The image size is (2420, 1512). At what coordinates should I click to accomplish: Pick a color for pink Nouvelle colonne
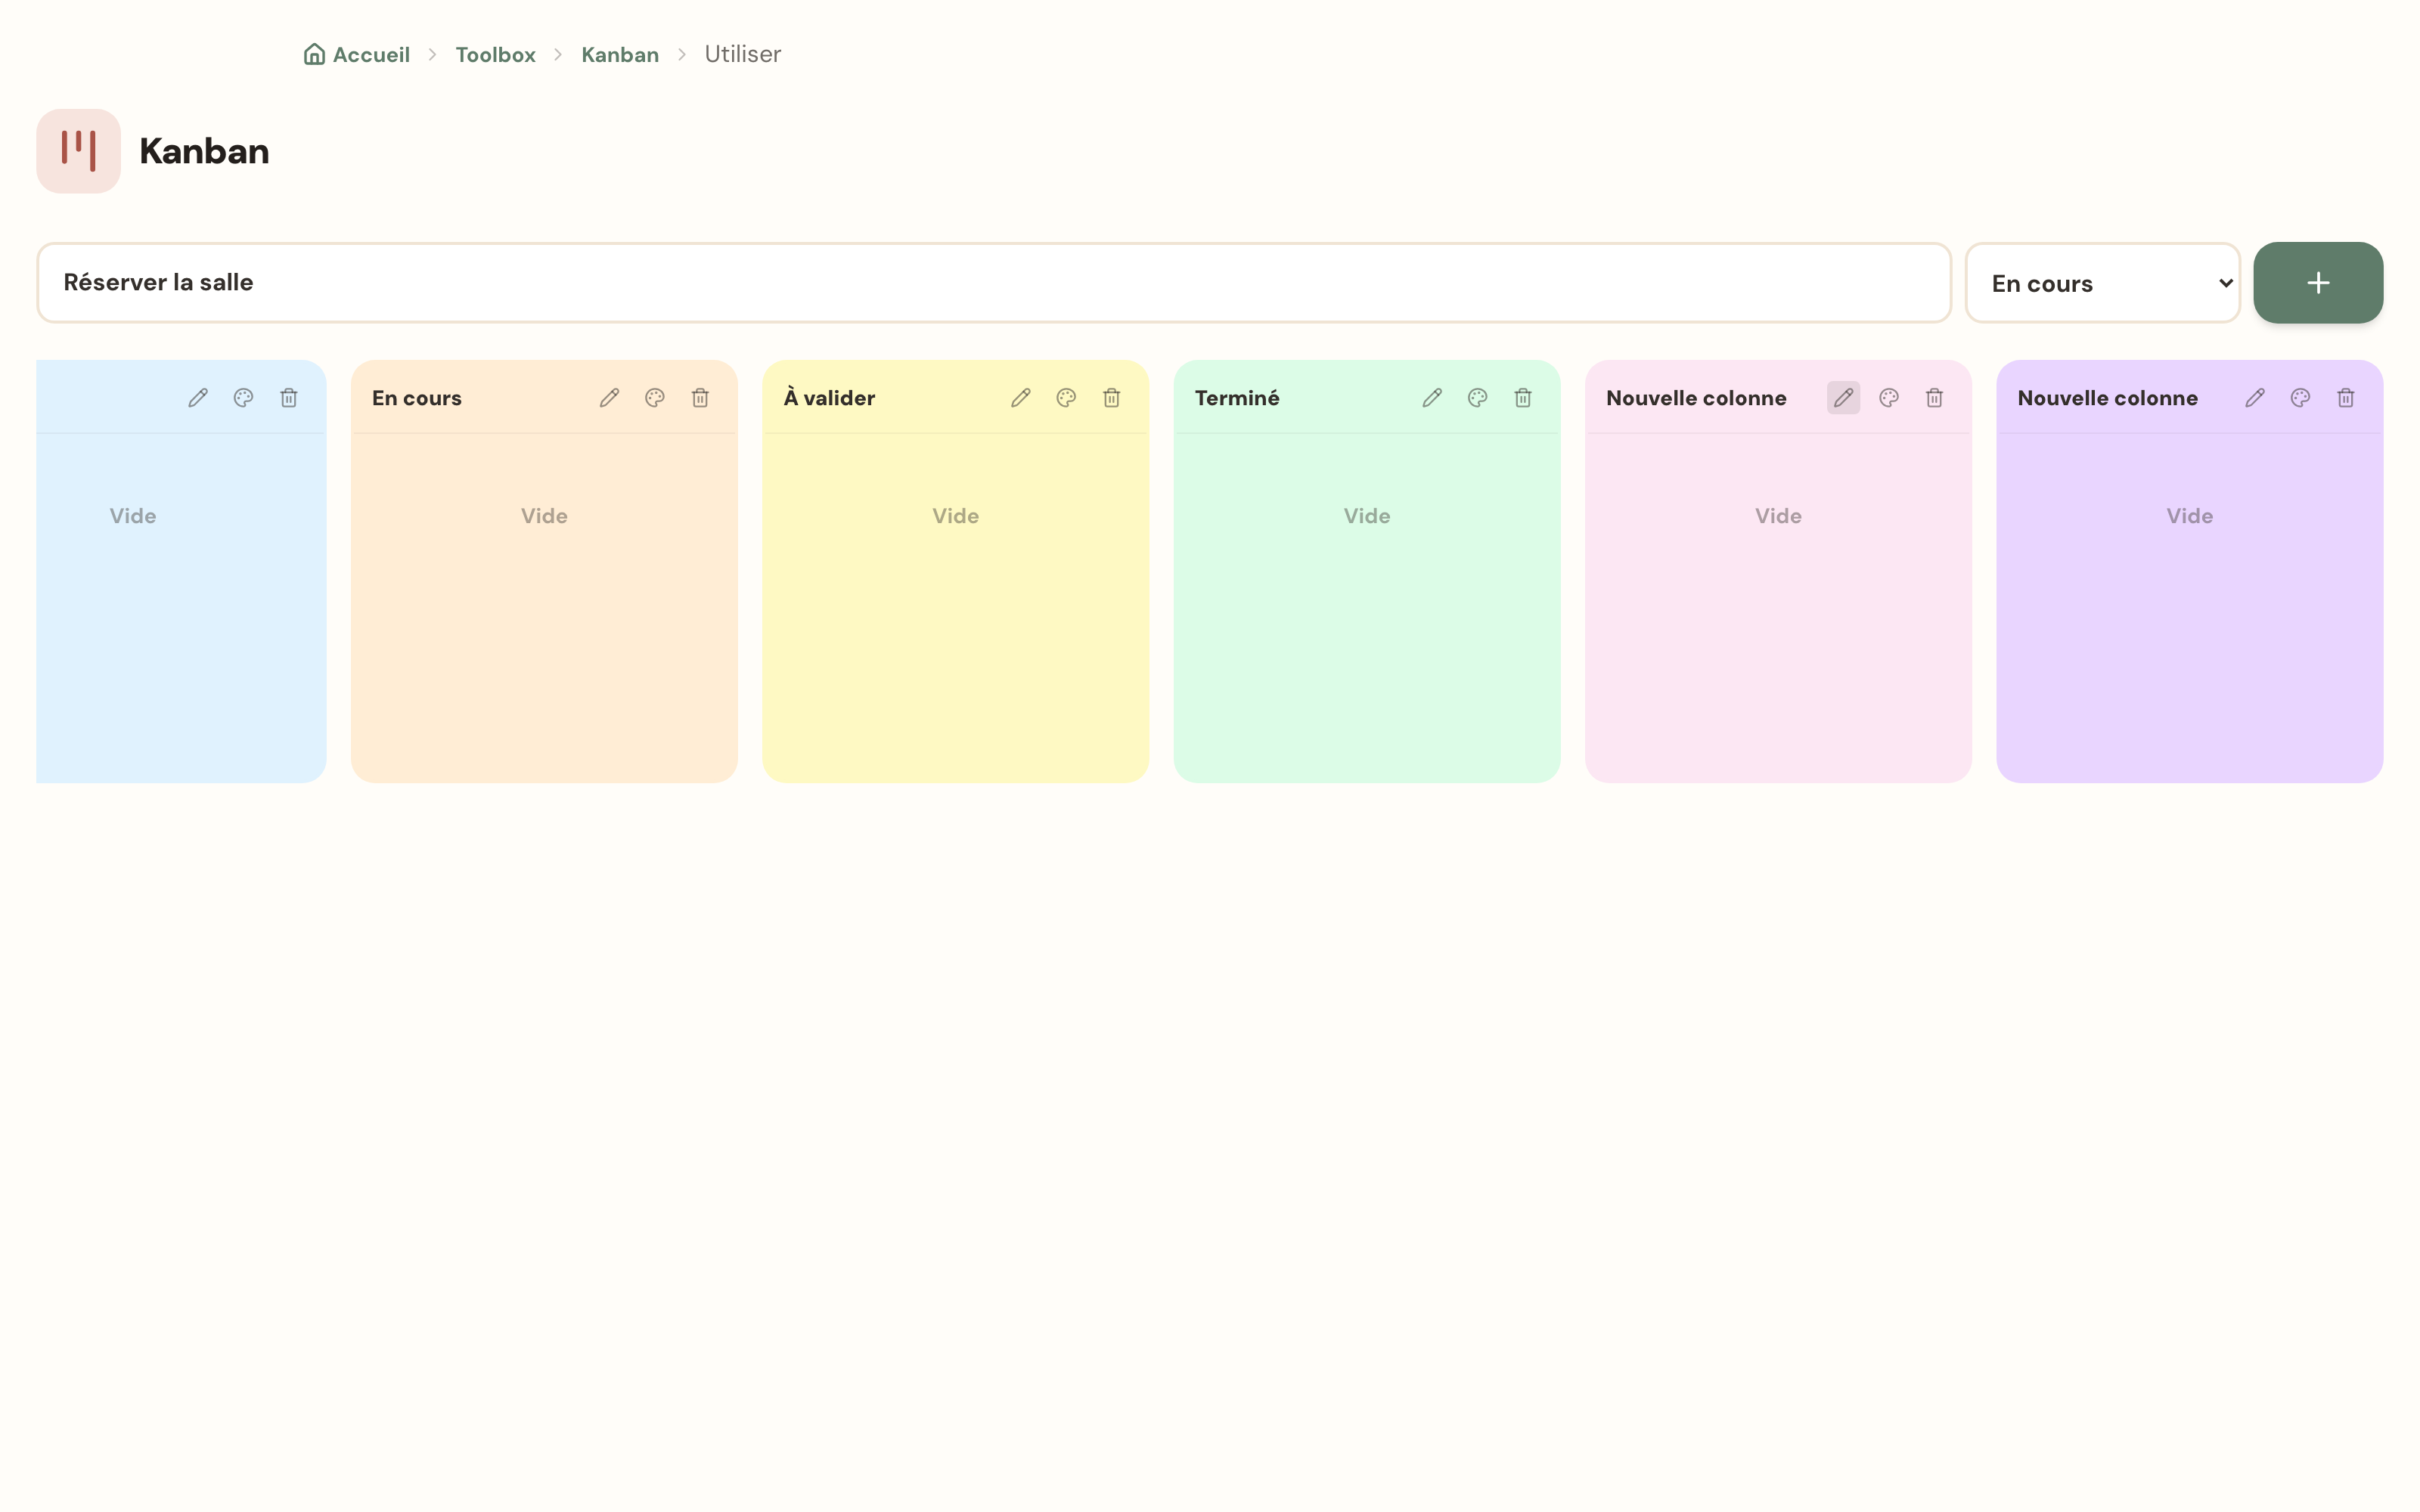1889,398
